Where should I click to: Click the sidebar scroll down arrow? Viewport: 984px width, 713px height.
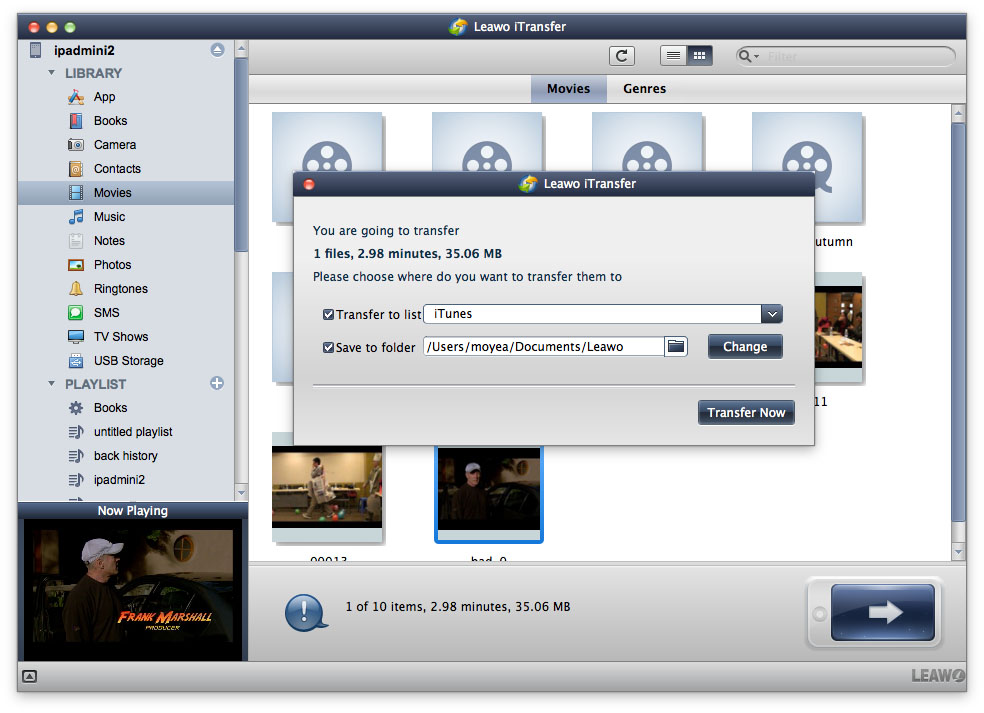coord(241,493)
